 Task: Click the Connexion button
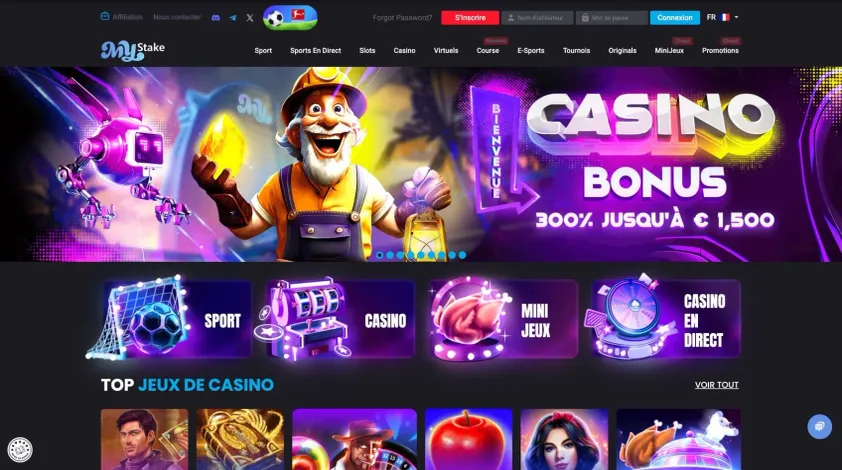[x=674, y=18]
